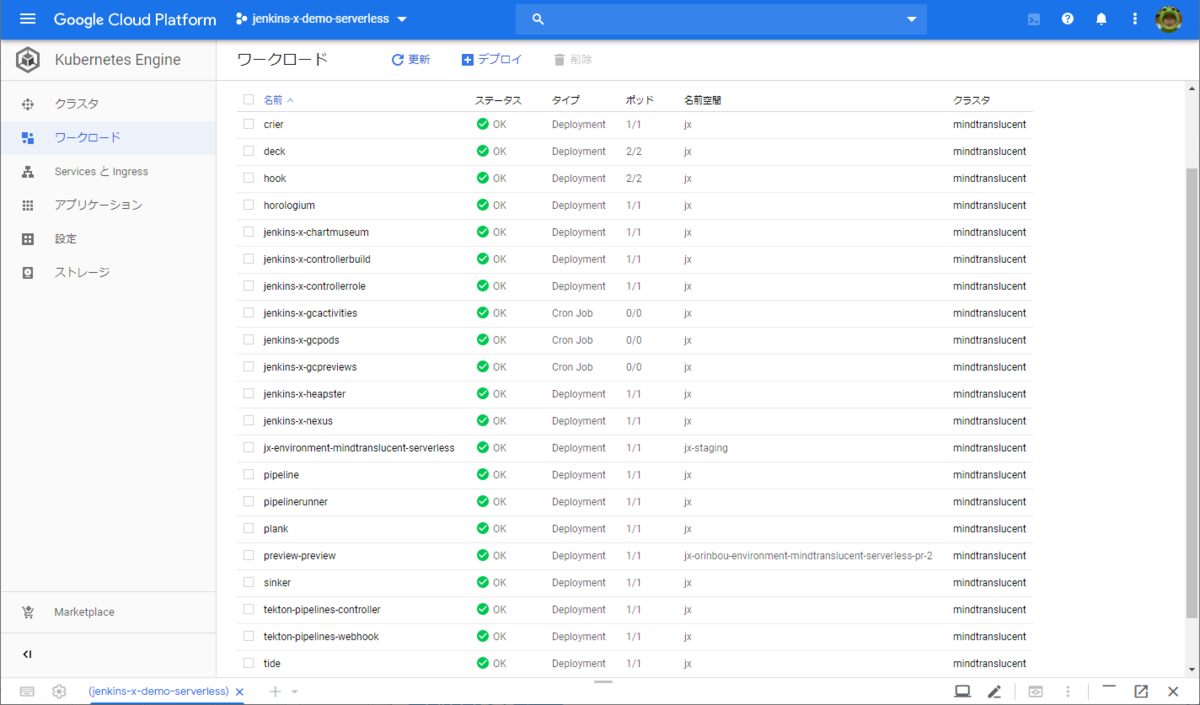Expand the search bar dropdown arrow
Viewport: 1200px width, 705px height.
coord(911,19)
